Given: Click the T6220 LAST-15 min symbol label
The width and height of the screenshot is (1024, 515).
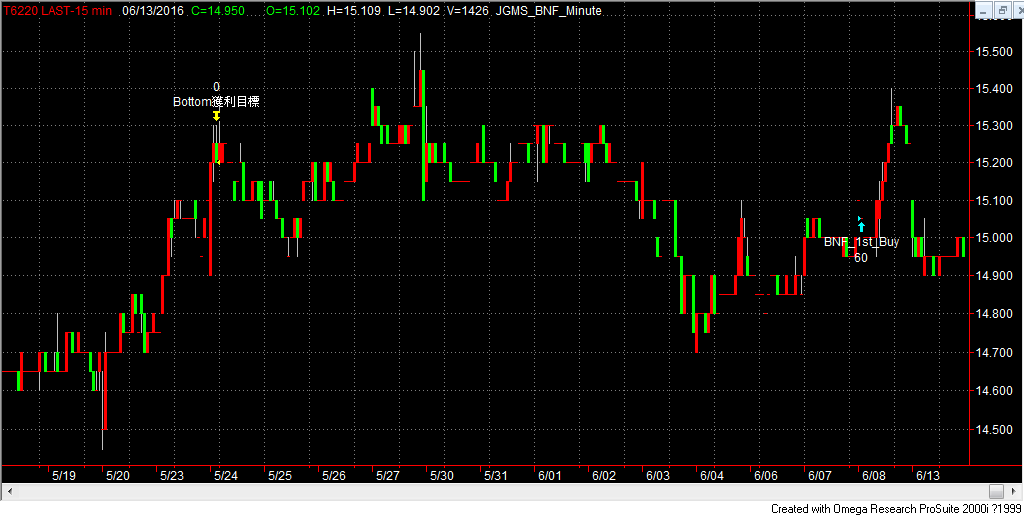Looking at the screenshot, I should [56, 9].
